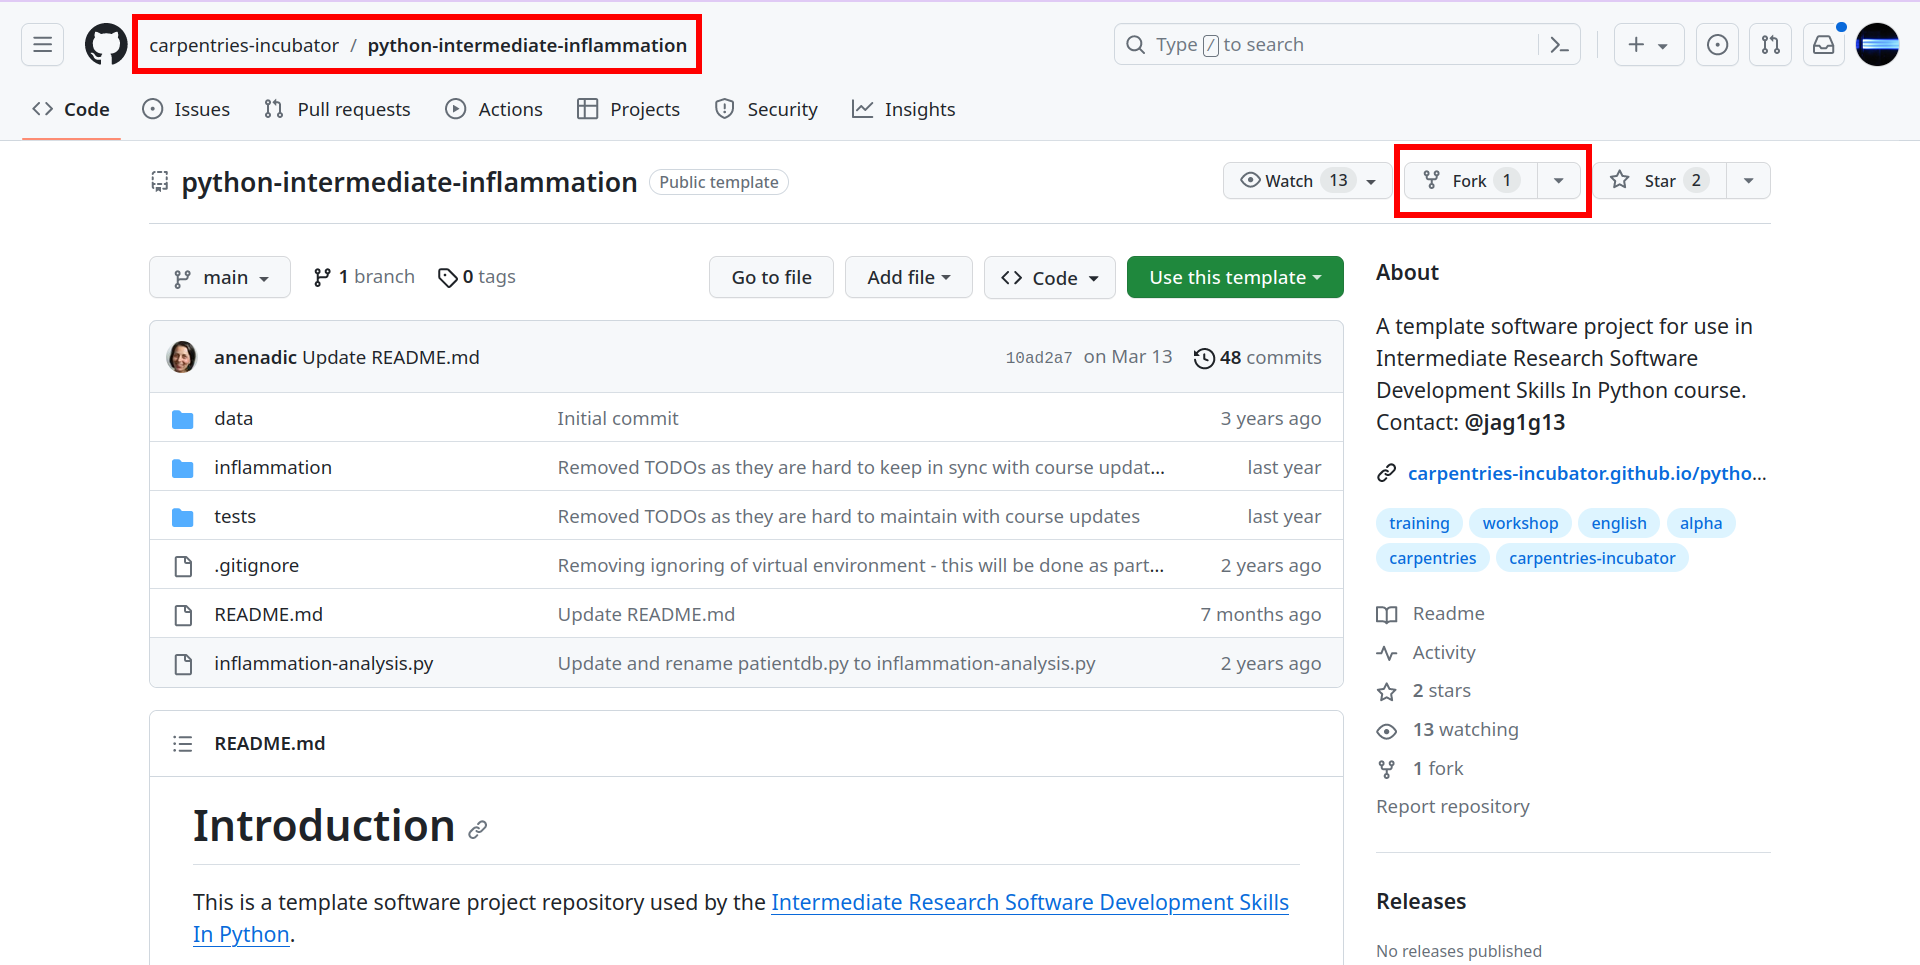
Task: Copy the Introduction heading anchor link icon
Action: tap(478, 829)
